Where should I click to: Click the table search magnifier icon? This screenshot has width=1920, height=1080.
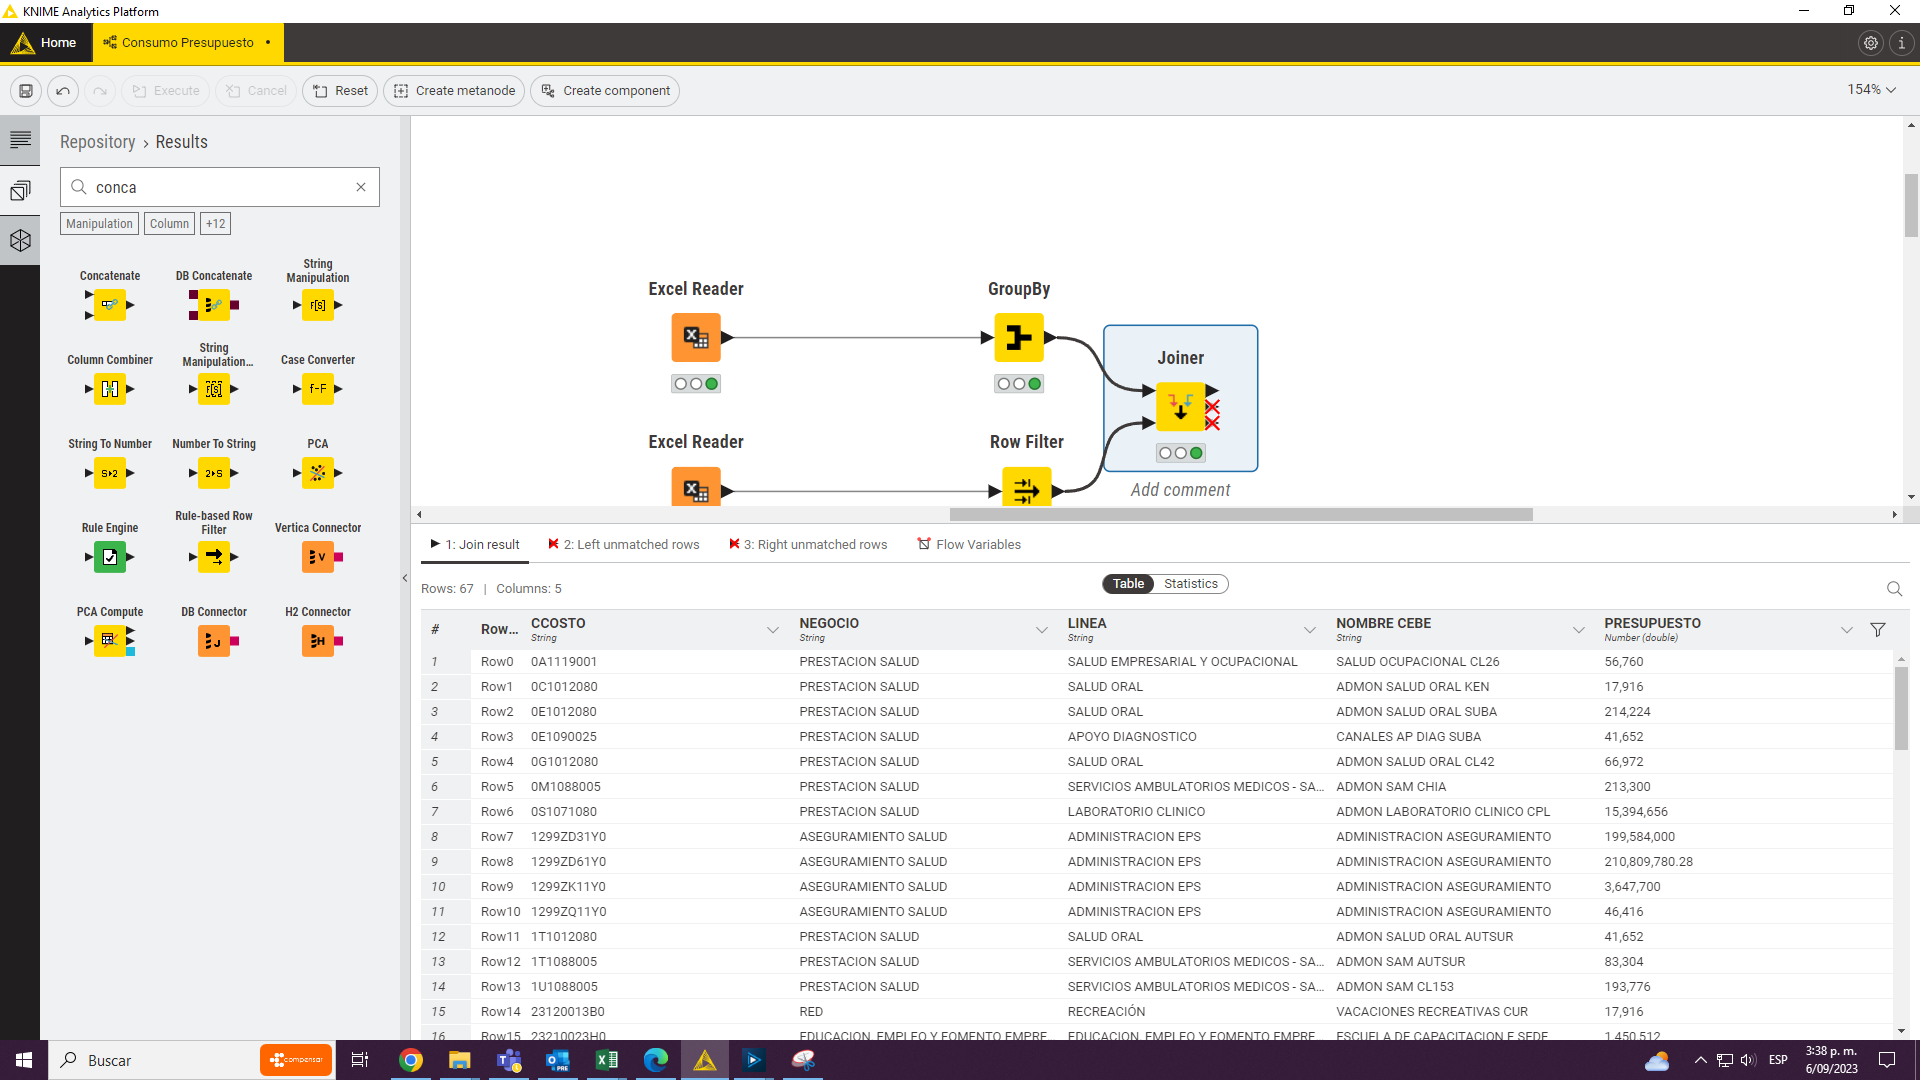[x=1894, y=589]
